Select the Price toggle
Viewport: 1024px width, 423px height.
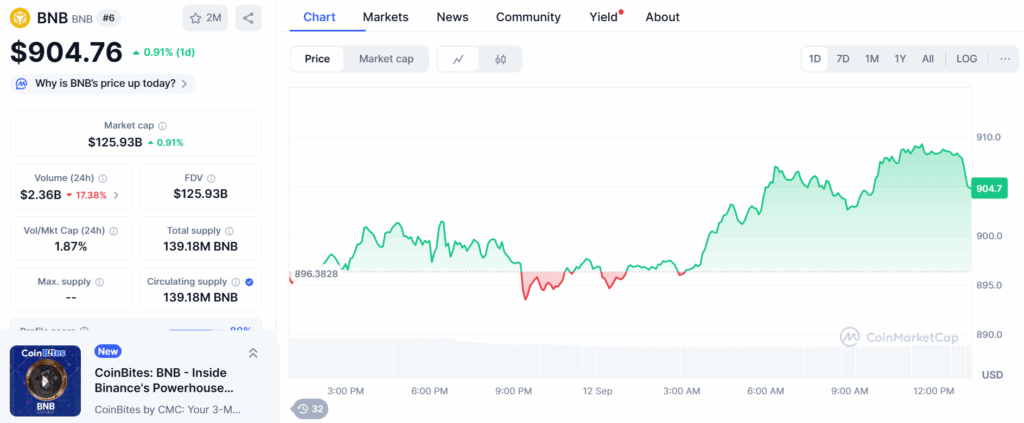[x=317, y=59]
